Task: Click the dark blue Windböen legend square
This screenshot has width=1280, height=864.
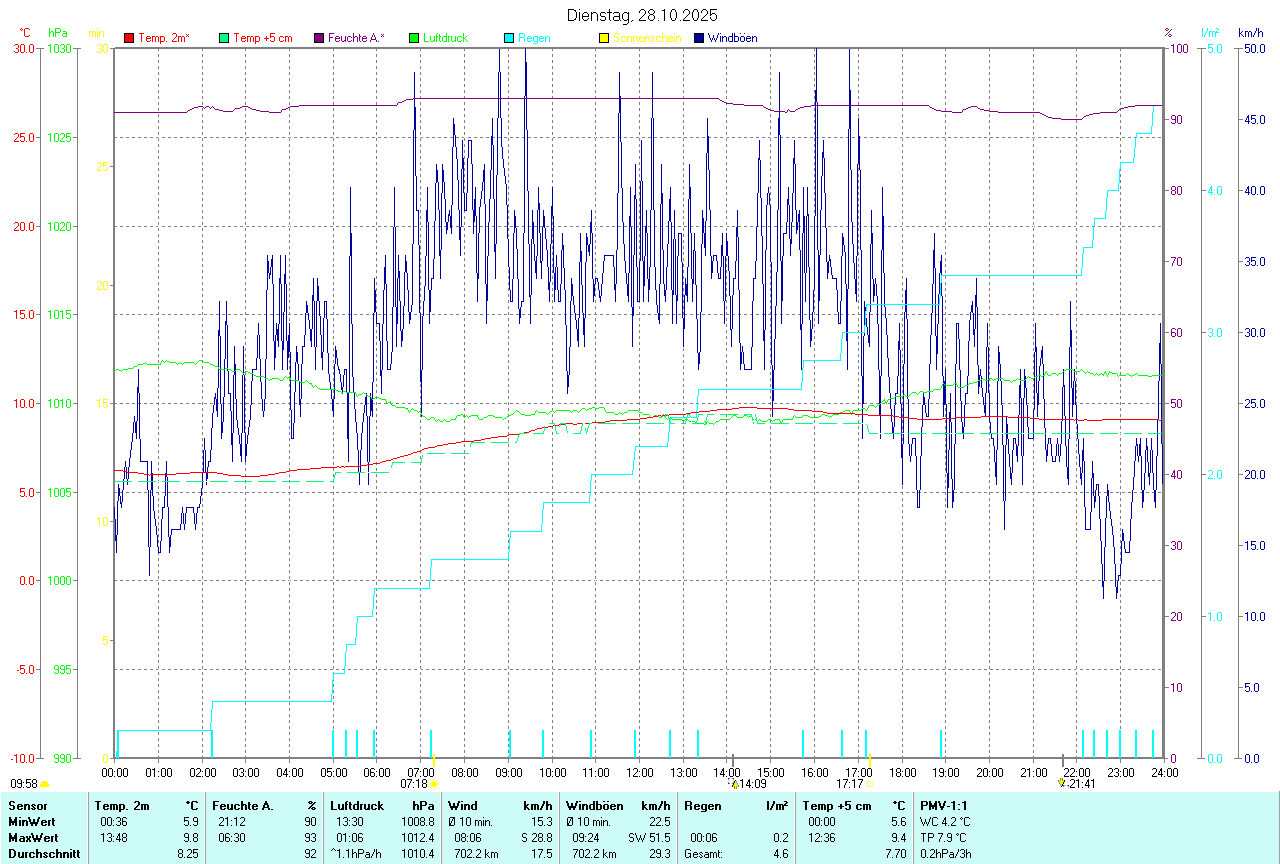Action: click(x=699, y=38)
